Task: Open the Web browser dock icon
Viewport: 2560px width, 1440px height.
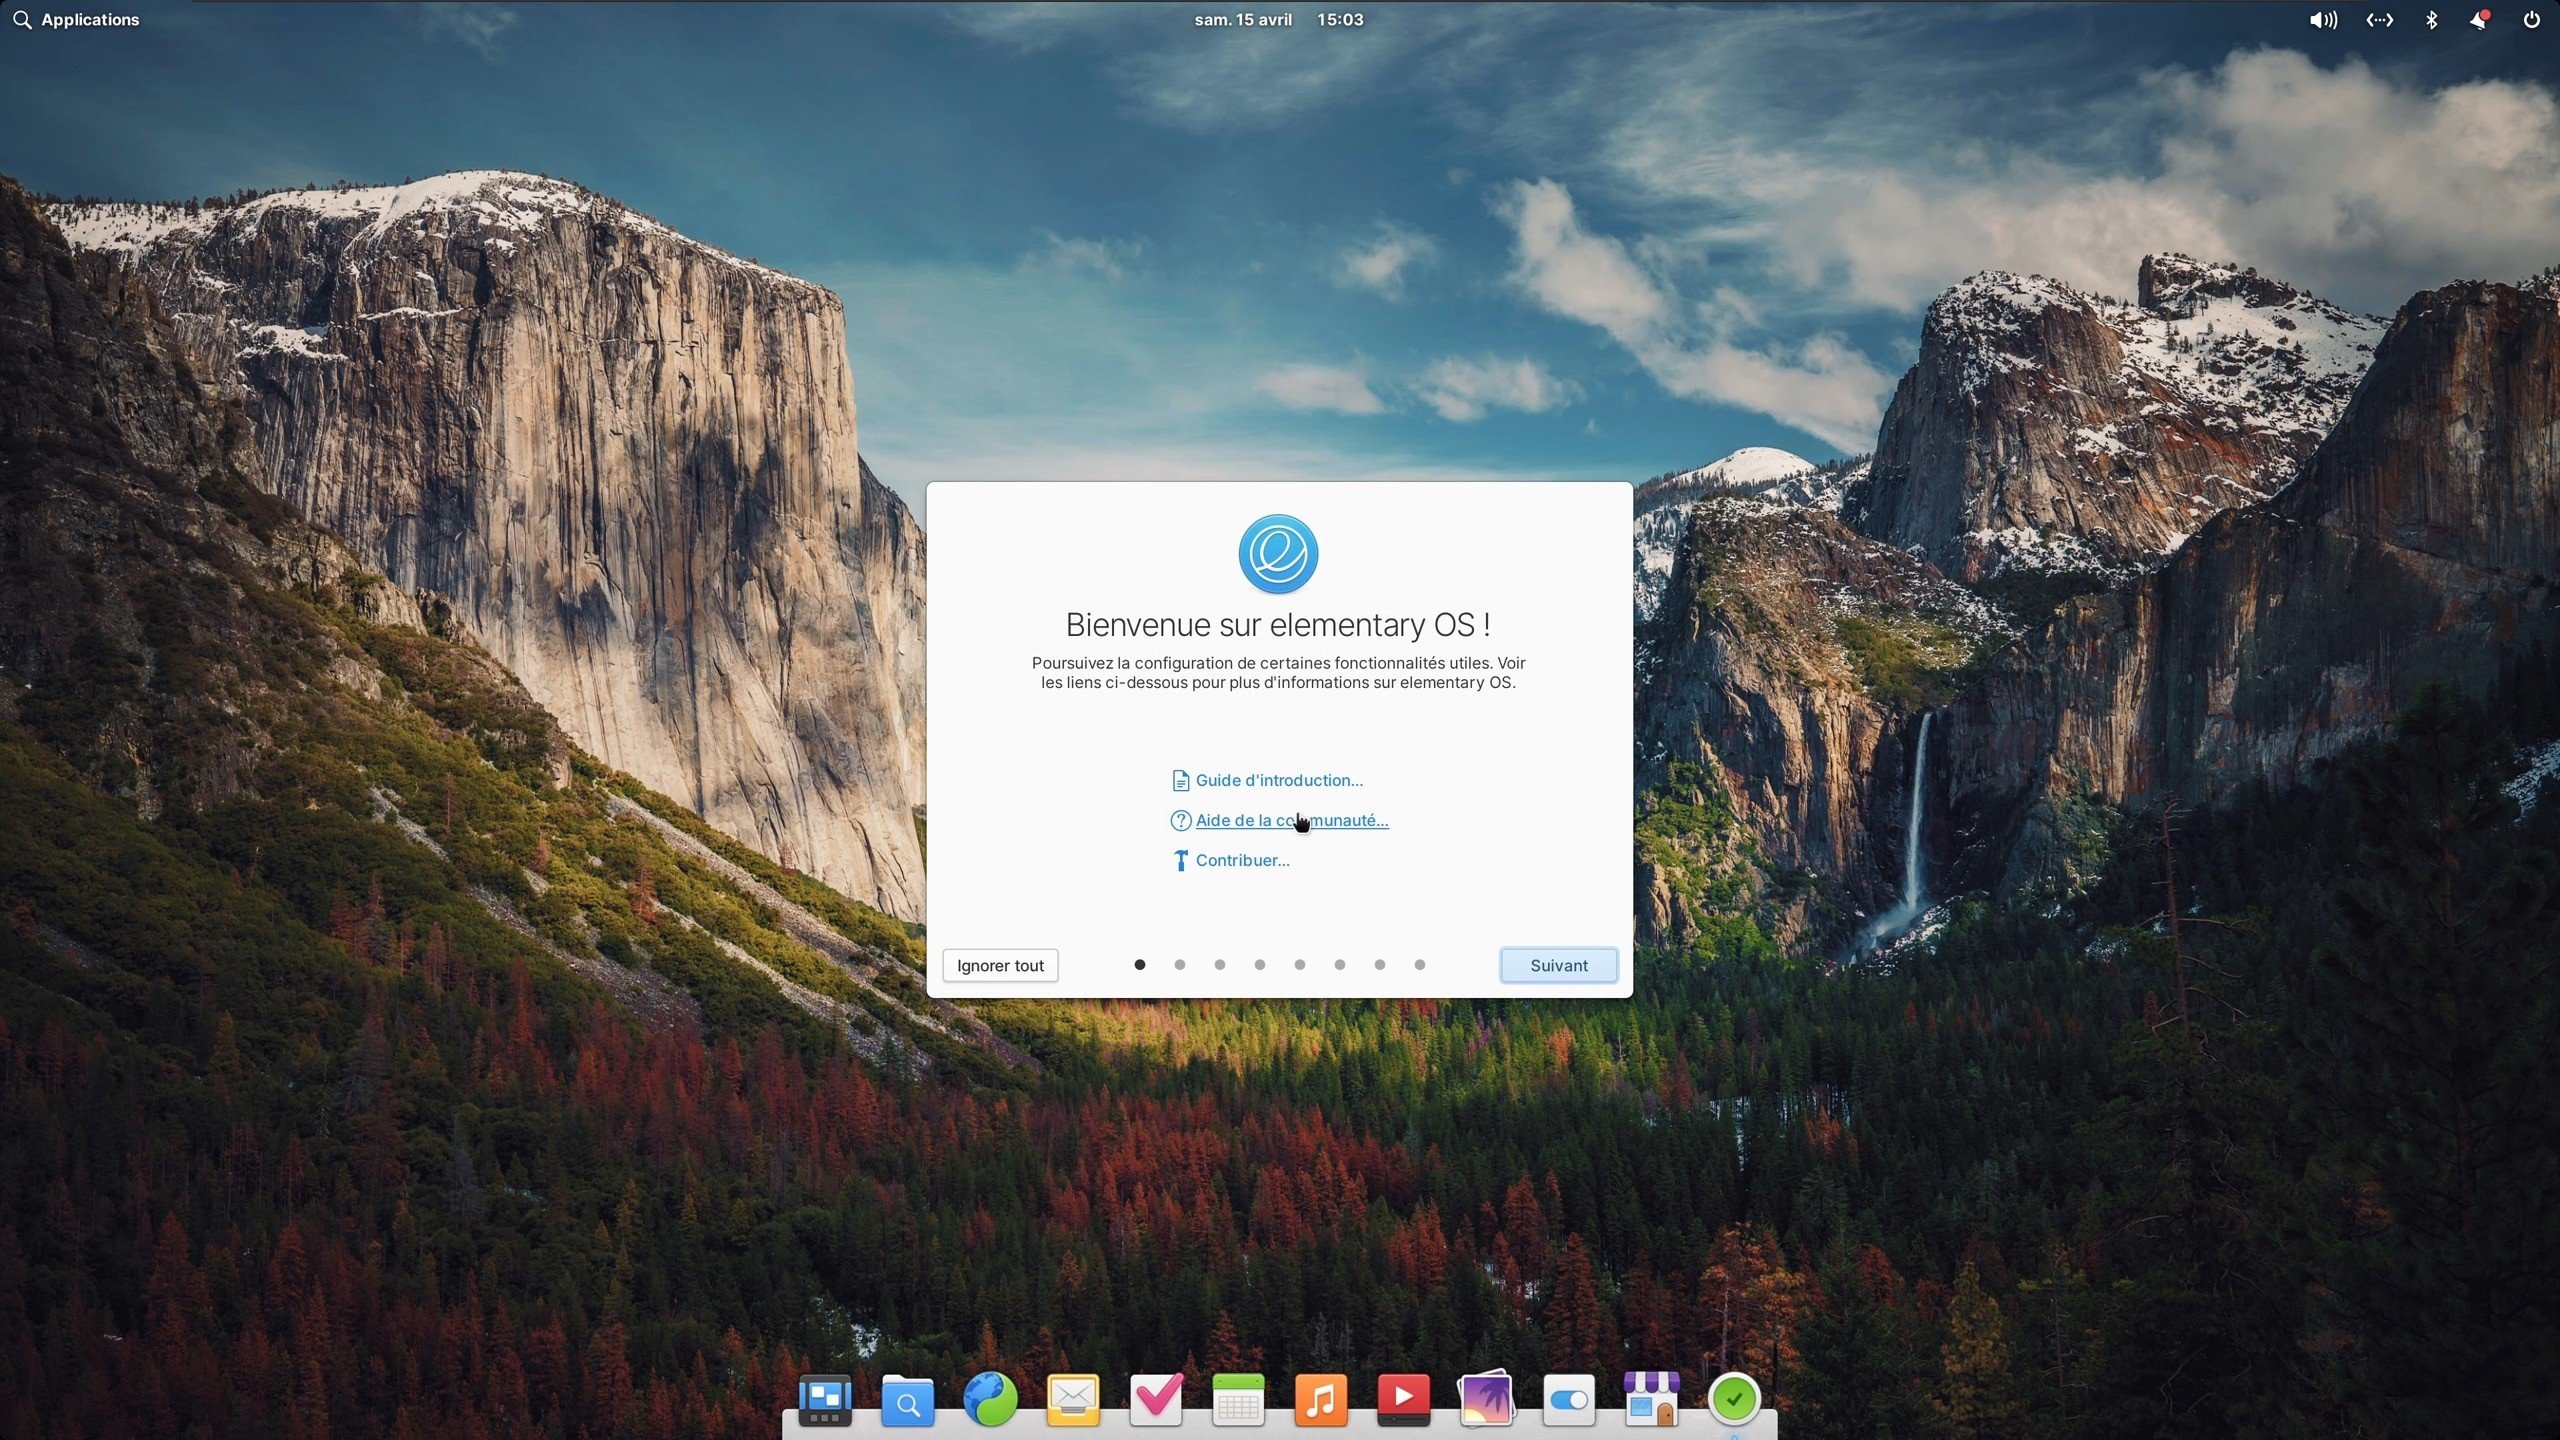Action: point(990,1399)
